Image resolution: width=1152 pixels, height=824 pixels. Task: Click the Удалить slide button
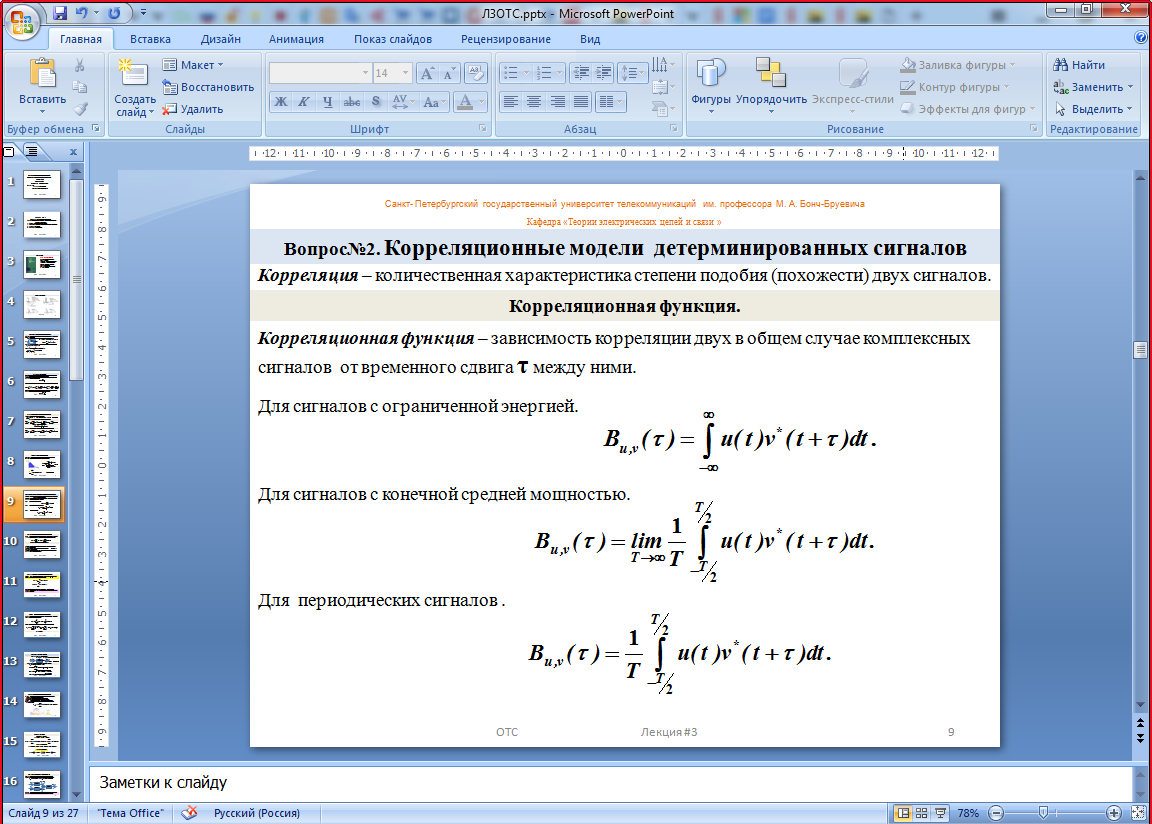(194, 109)
